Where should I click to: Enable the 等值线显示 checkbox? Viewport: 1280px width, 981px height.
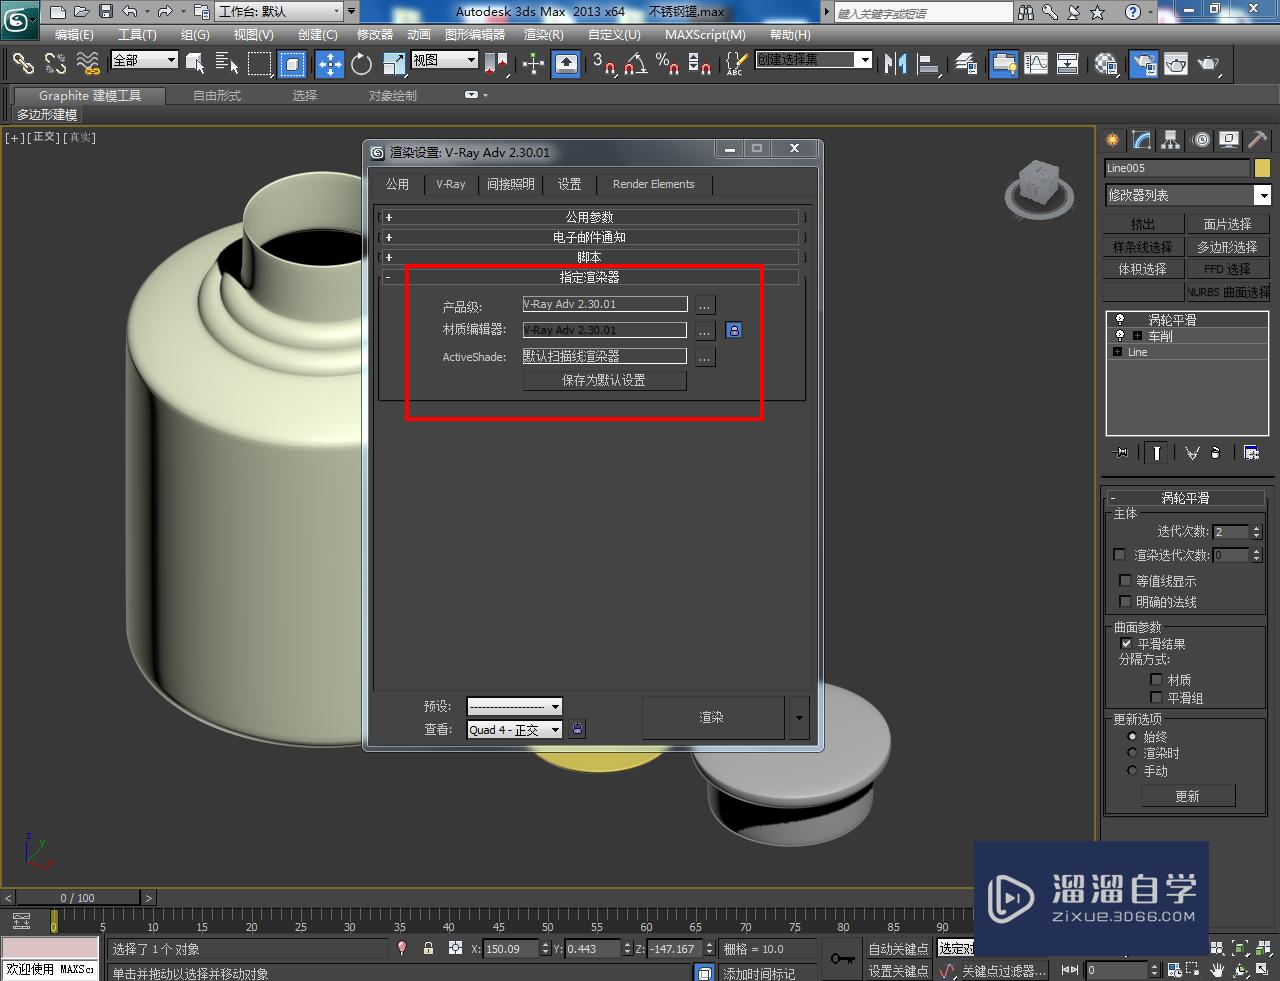pyautogui.click(x=1125, y=580)
